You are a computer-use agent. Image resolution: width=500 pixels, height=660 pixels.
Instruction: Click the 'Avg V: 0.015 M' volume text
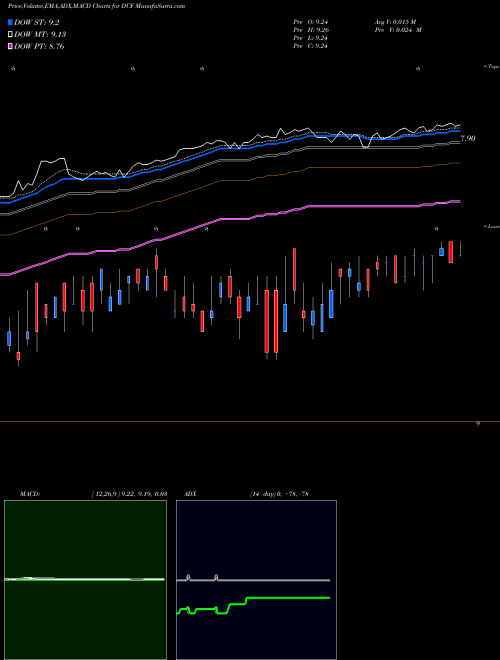point(395,22)
